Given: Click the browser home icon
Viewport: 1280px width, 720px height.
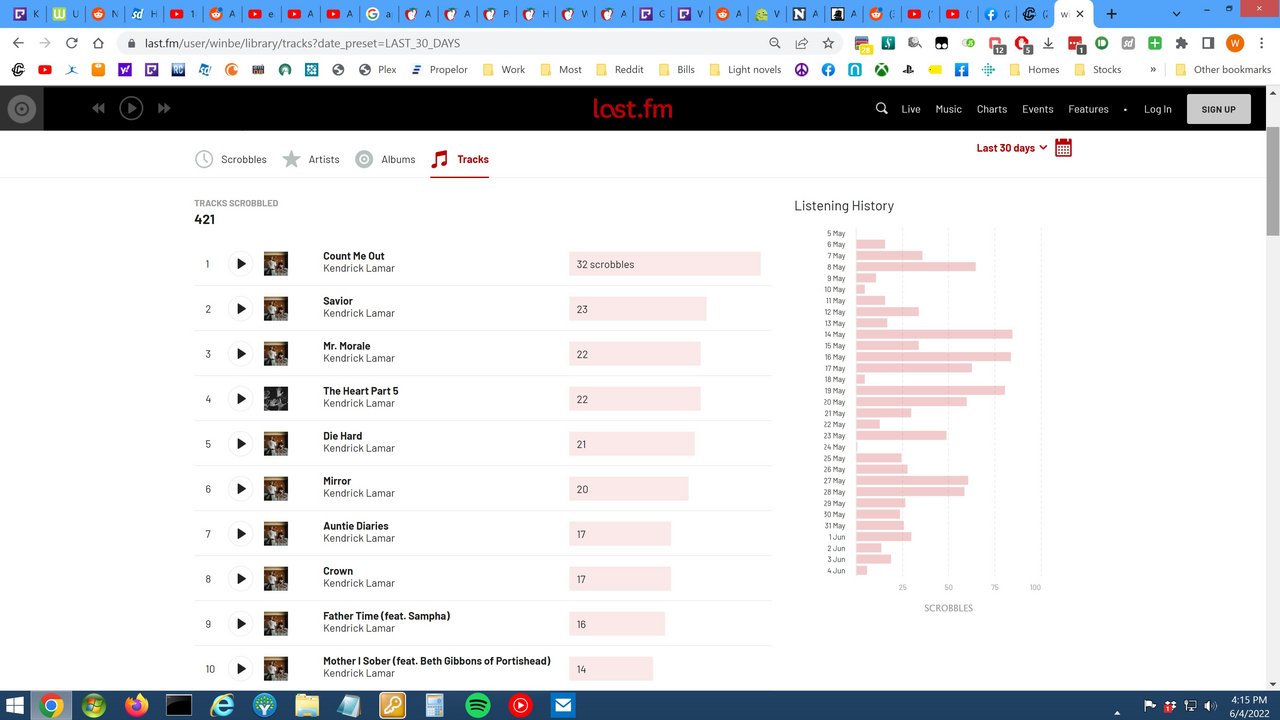Looking at the screenshot, I should tap(98, 43).
